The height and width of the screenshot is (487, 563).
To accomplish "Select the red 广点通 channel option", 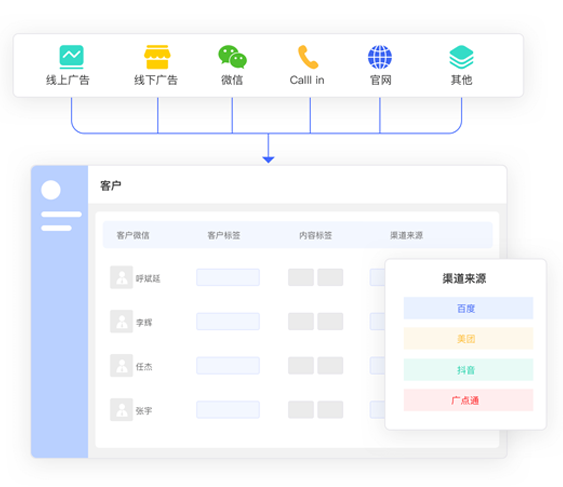I will 468,400.
